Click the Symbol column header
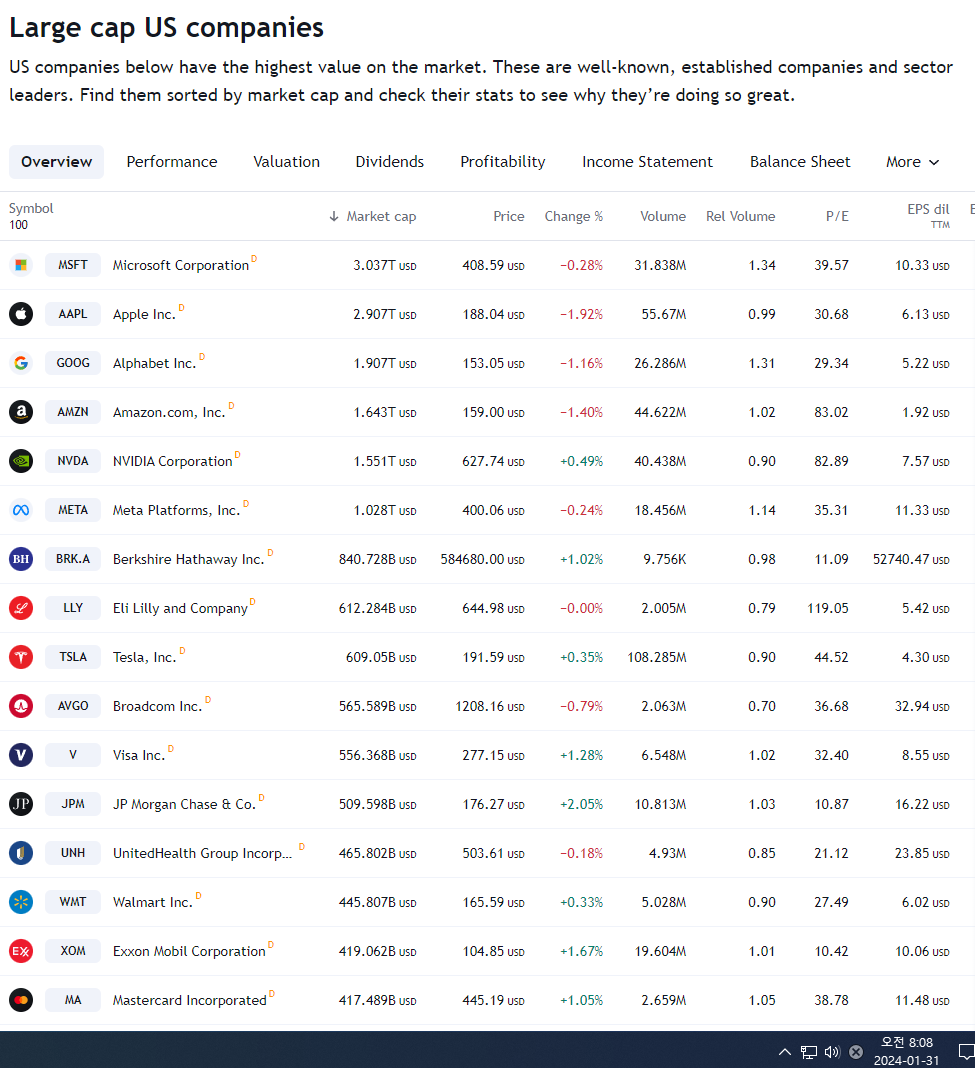 click(x=31, y=208)
